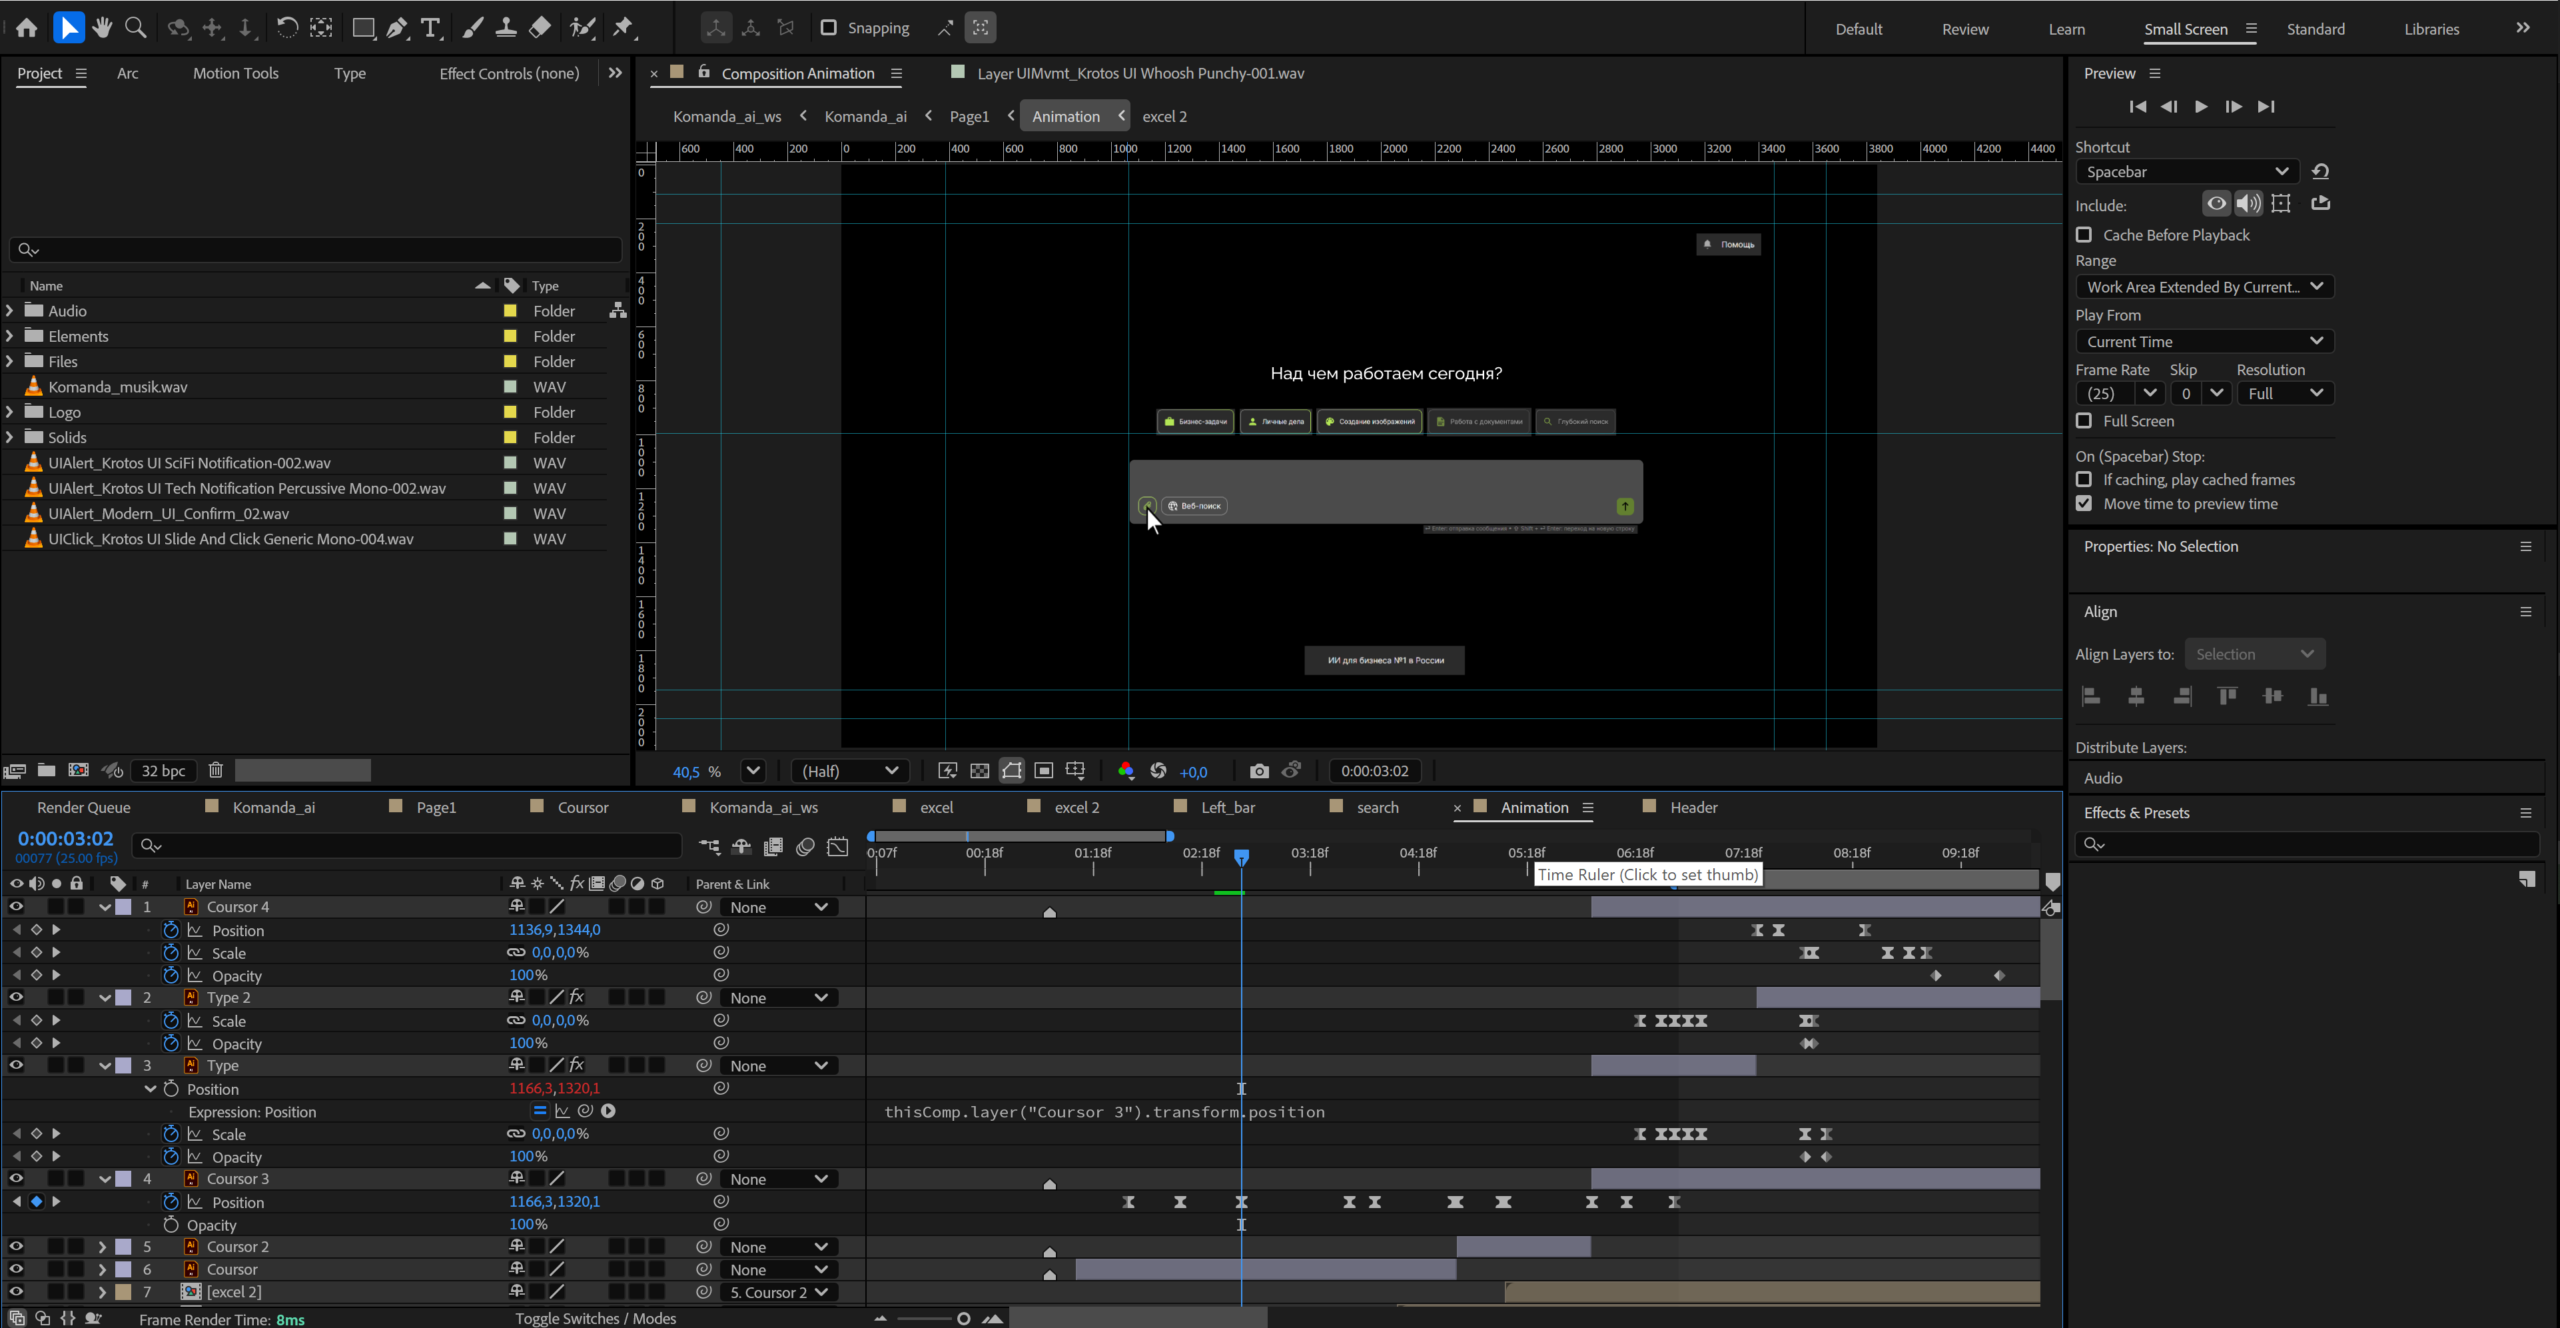This screenshot has height=1328, width=2560.
Task: Open the Half resolution dropdown in viewer
Action: point(850,771)
